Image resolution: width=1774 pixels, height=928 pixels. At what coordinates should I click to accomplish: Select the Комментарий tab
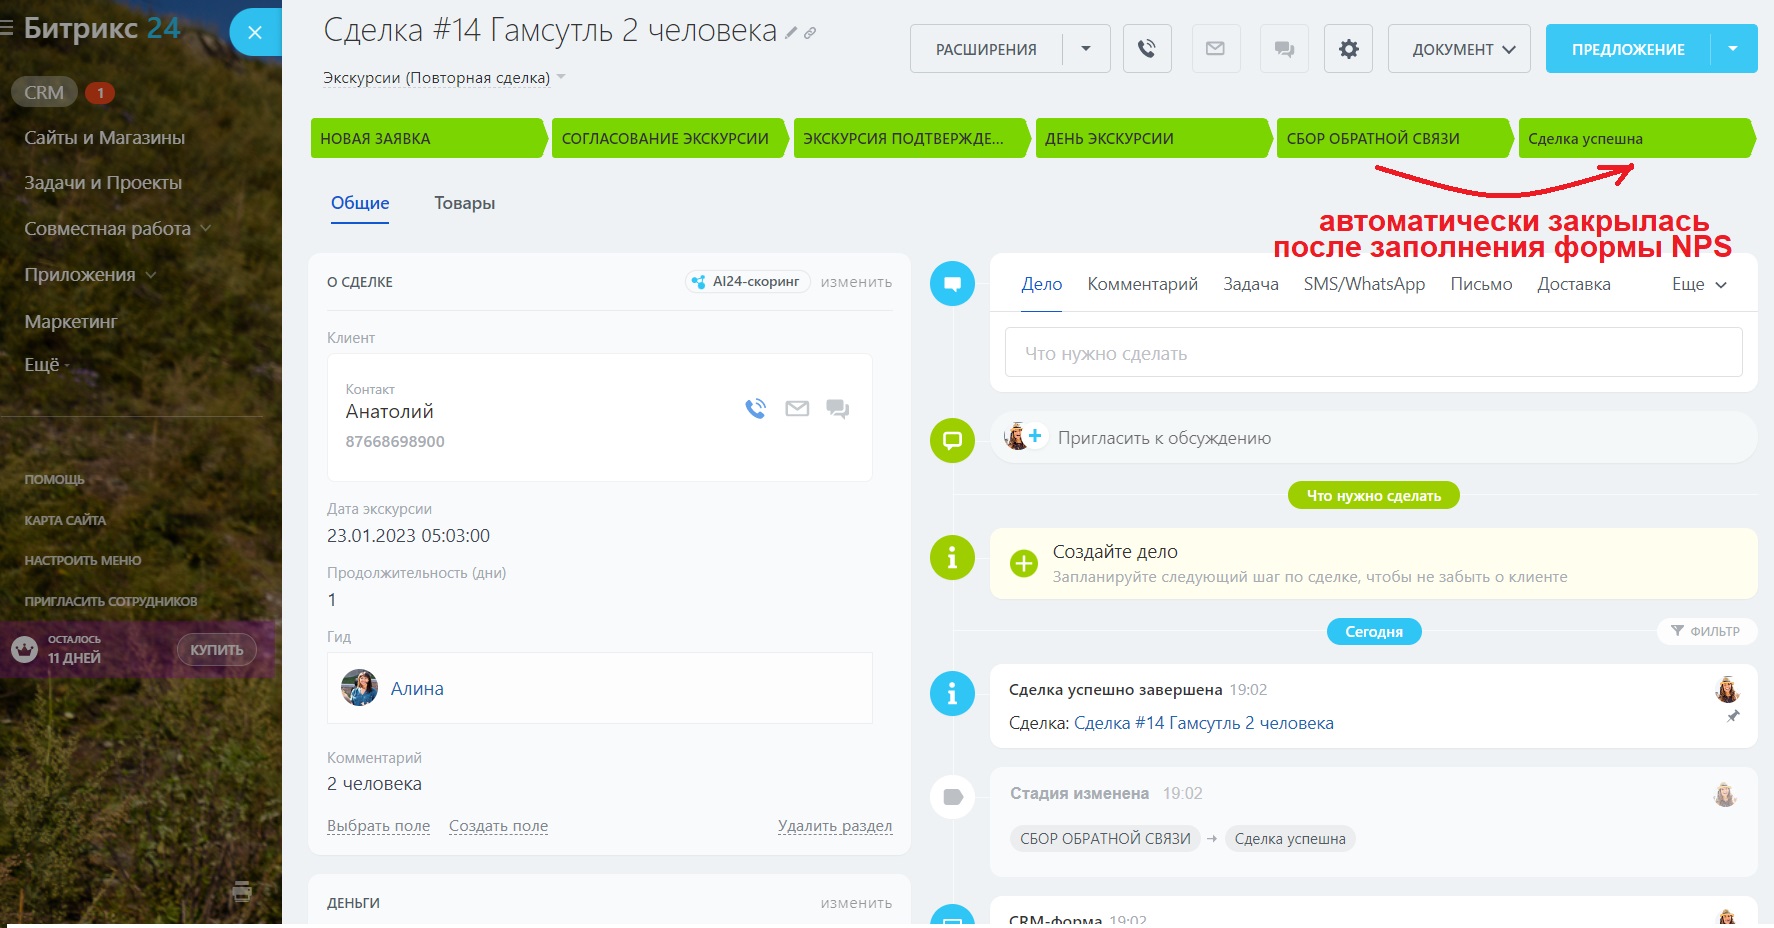pyautogui.click(x=1142, y=284)
